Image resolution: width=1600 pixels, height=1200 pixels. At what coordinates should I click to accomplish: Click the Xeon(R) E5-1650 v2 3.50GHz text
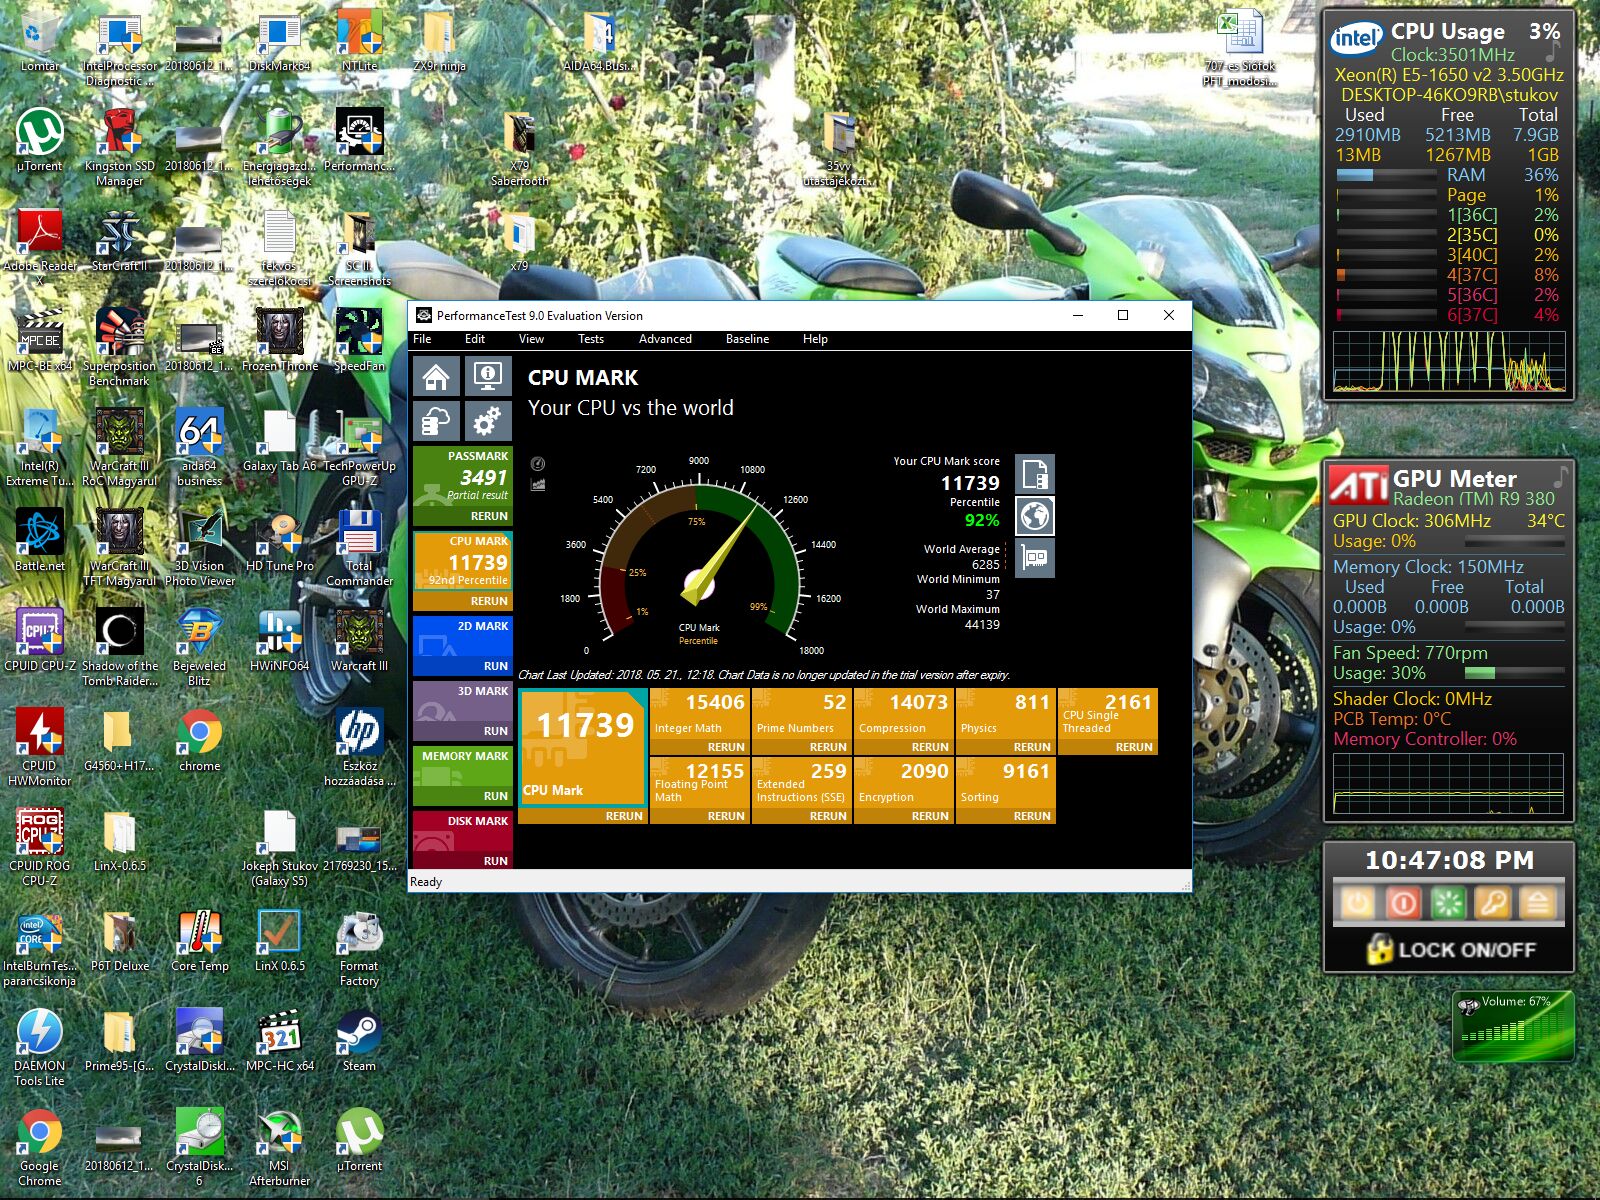tap(1449, 75)
